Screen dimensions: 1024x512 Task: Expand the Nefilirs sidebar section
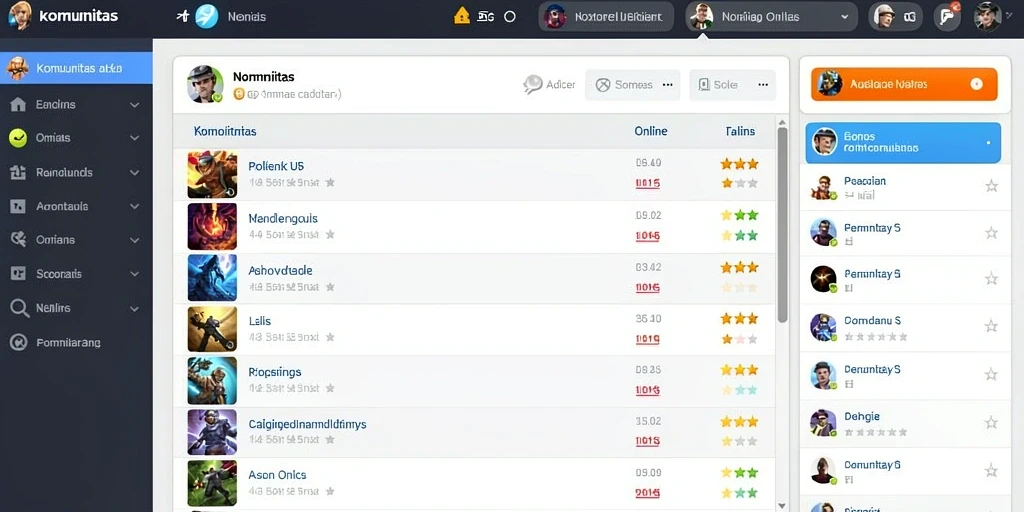[x=135, y=308]
